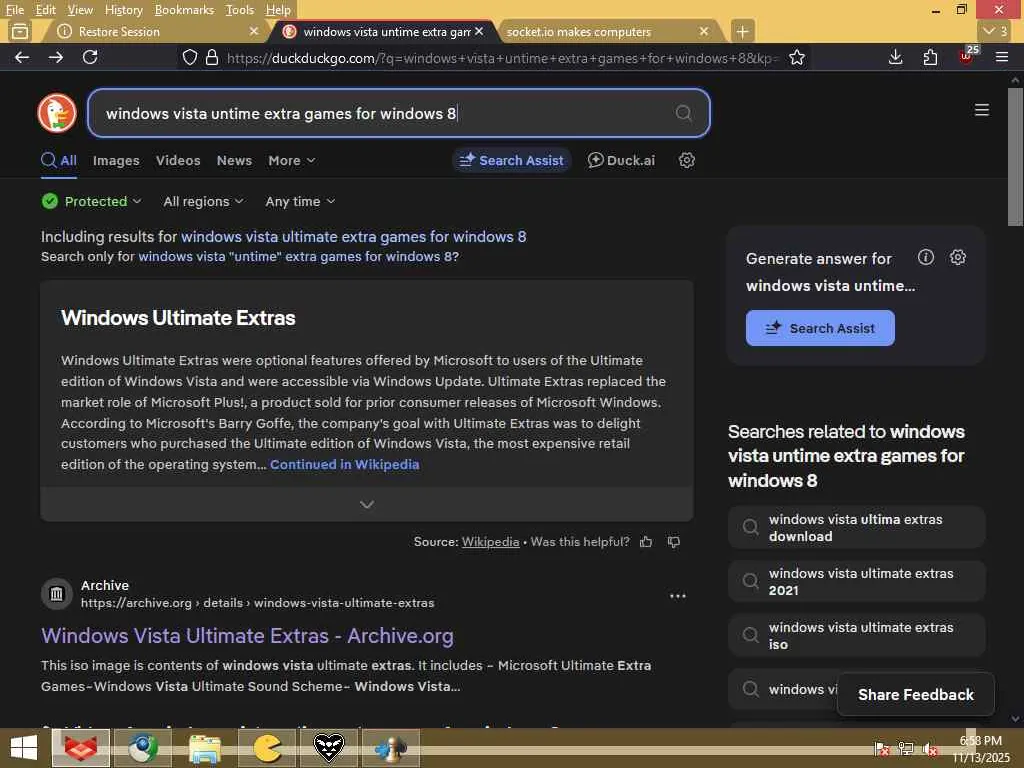Viewport: 1024px width, 768px height.
Task: Click the browser address bar URL
Action: click(x=503, y=57)
